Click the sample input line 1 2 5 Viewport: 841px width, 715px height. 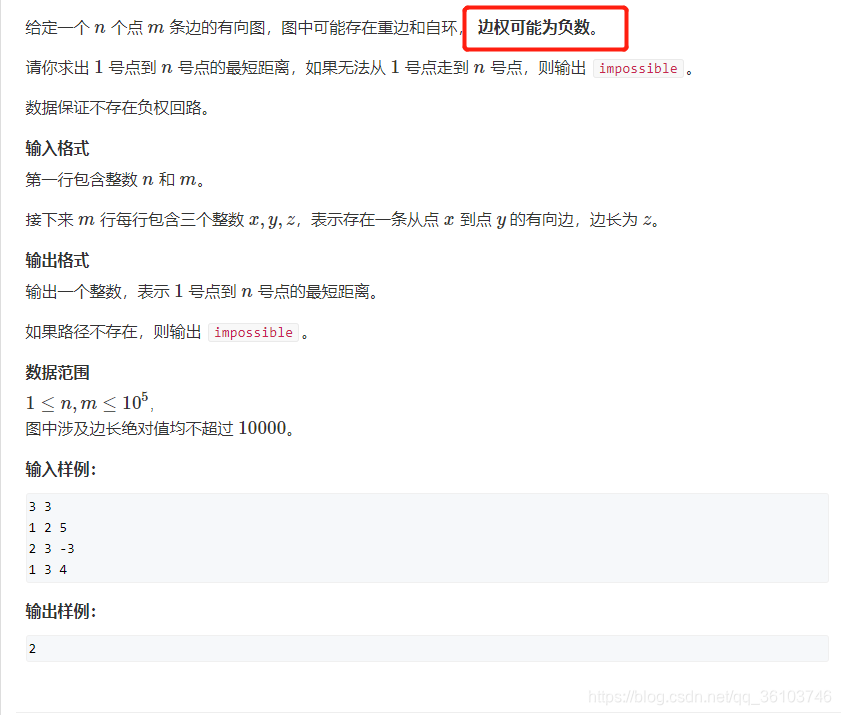coord(48,528)
